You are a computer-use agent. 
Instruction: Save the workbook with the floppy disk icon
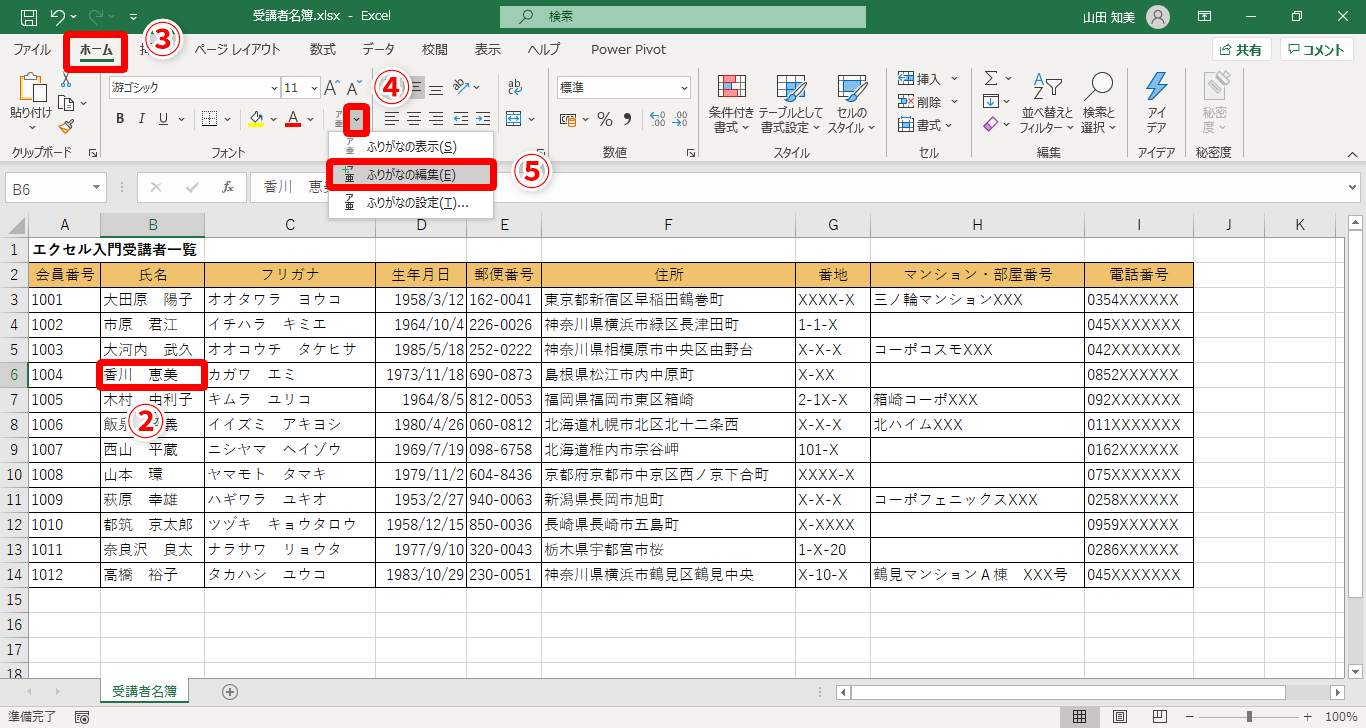pyautogui.click(x=29, y=17)
